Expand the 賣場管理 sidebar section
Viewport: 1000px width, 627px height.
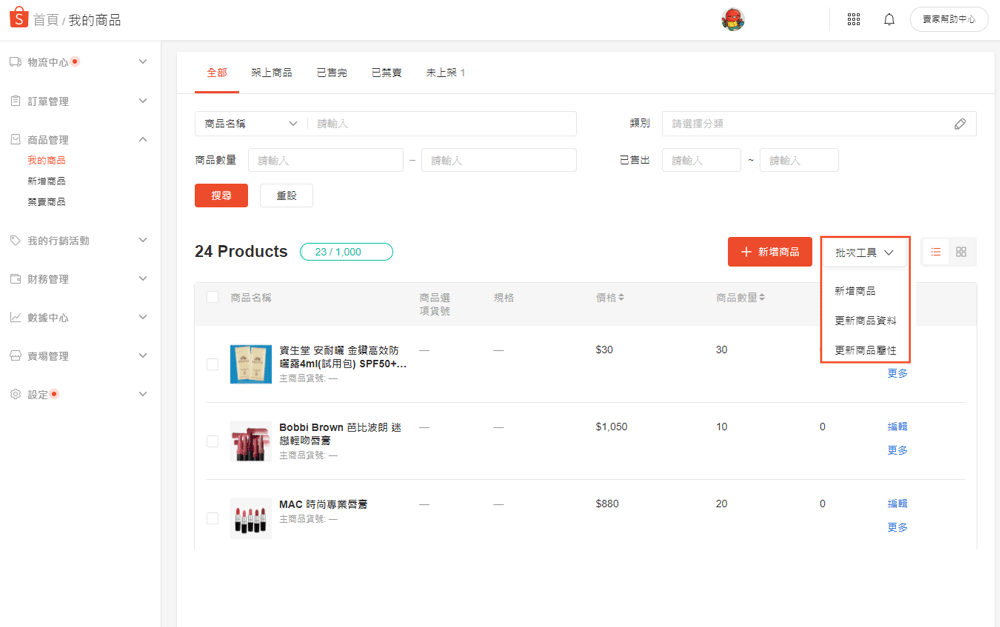click(143, 356)
